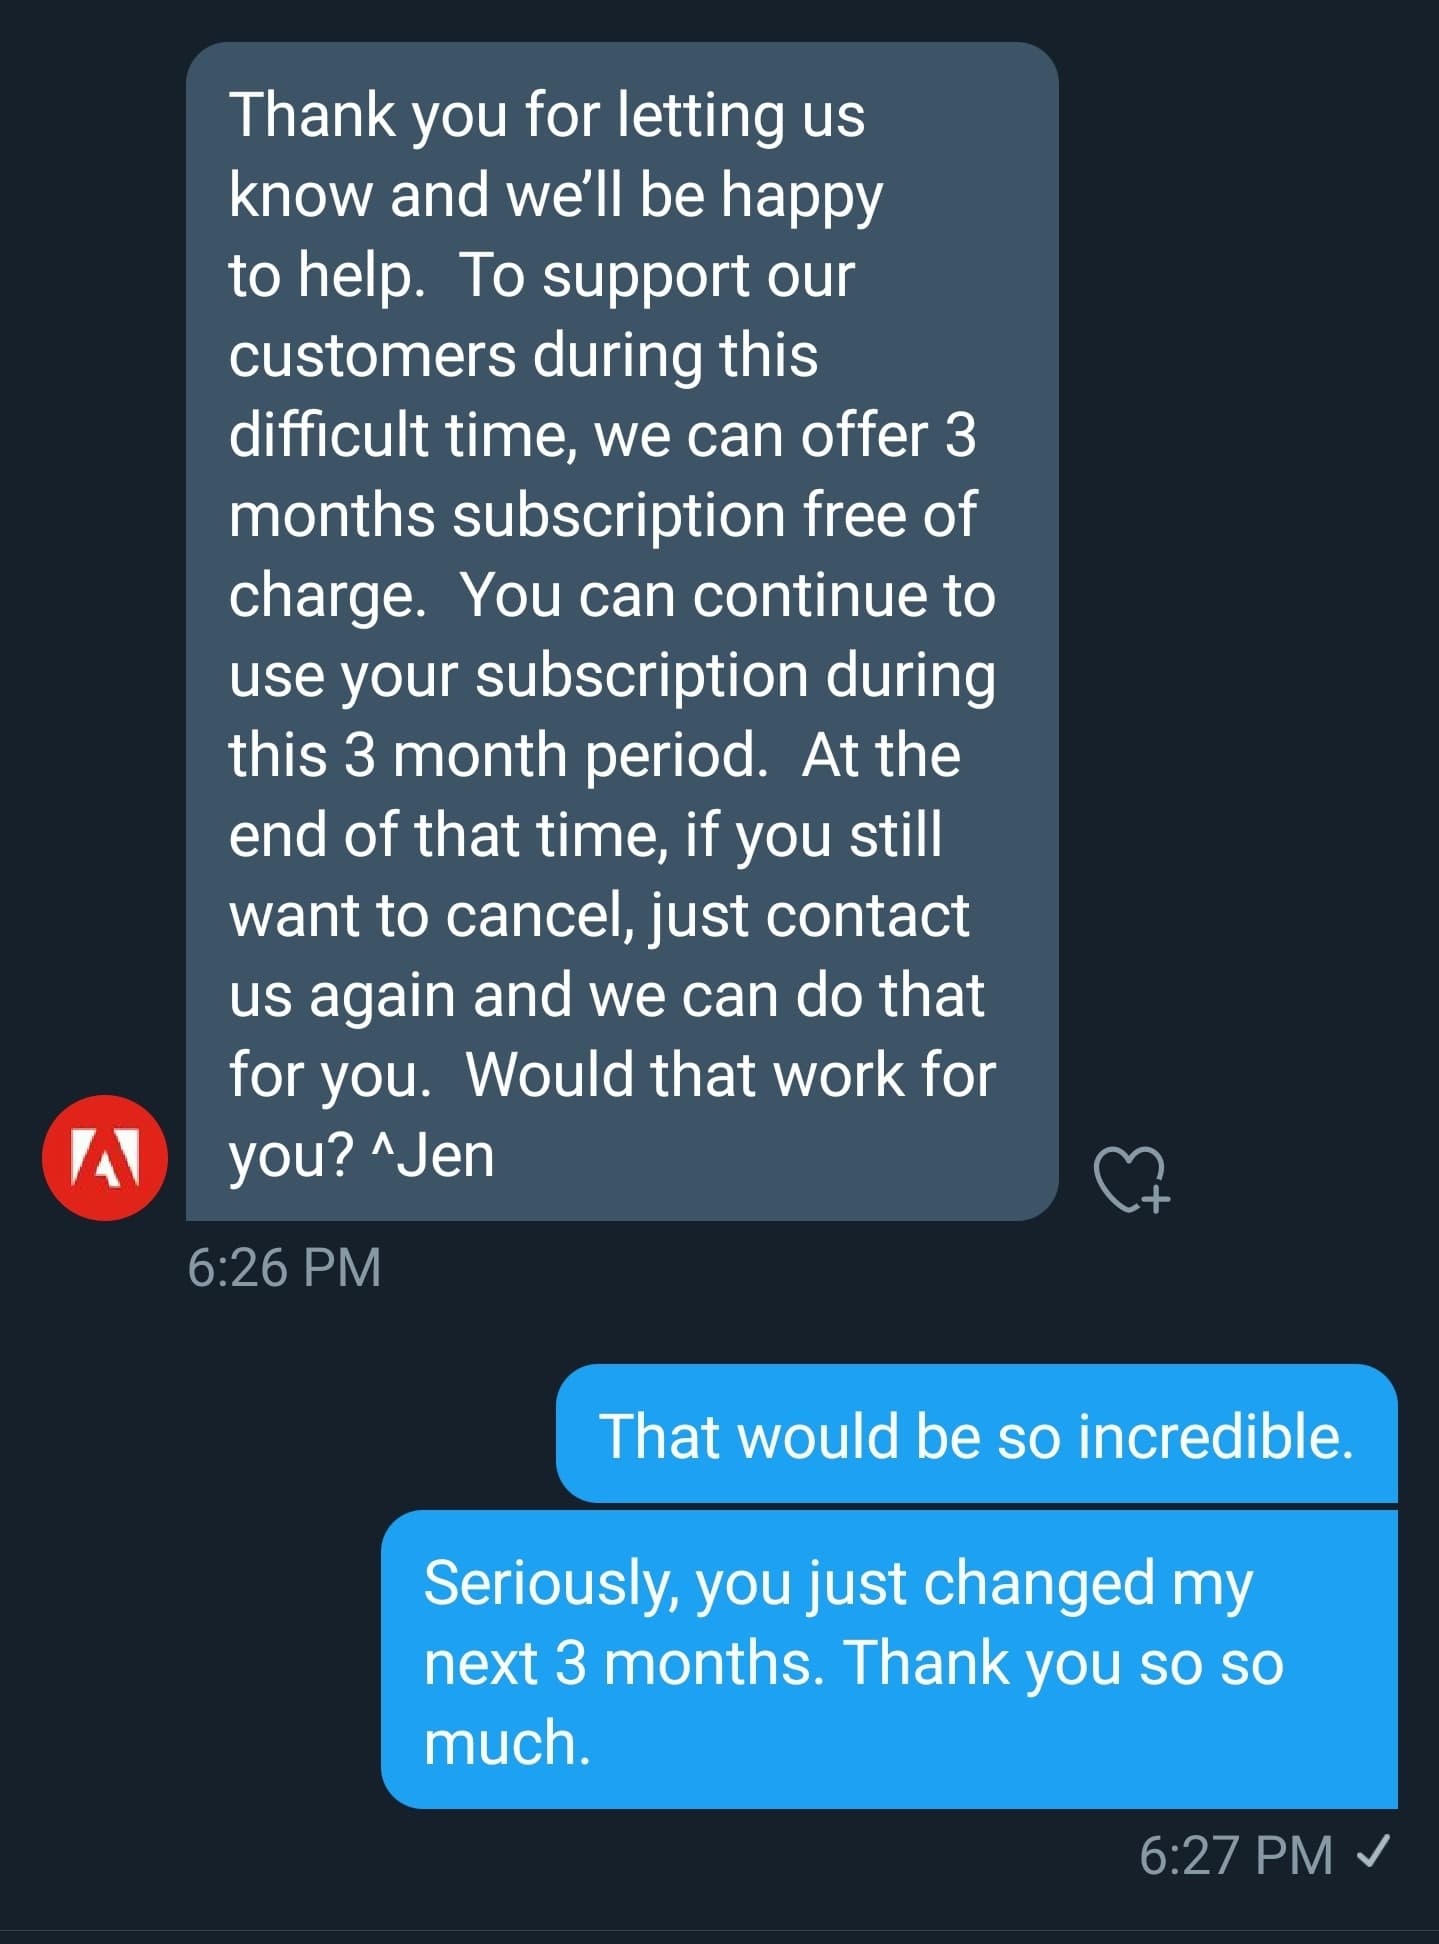Tap the "use your subscription during" line
This screenshot has height=1944, width=1439.
point(611,675)
